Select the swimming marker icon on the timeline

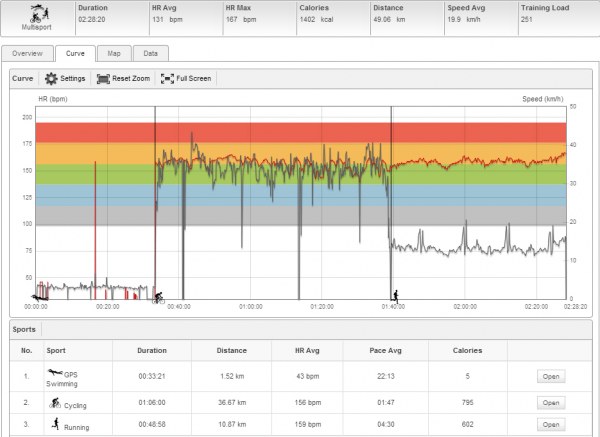click(39, 297)
